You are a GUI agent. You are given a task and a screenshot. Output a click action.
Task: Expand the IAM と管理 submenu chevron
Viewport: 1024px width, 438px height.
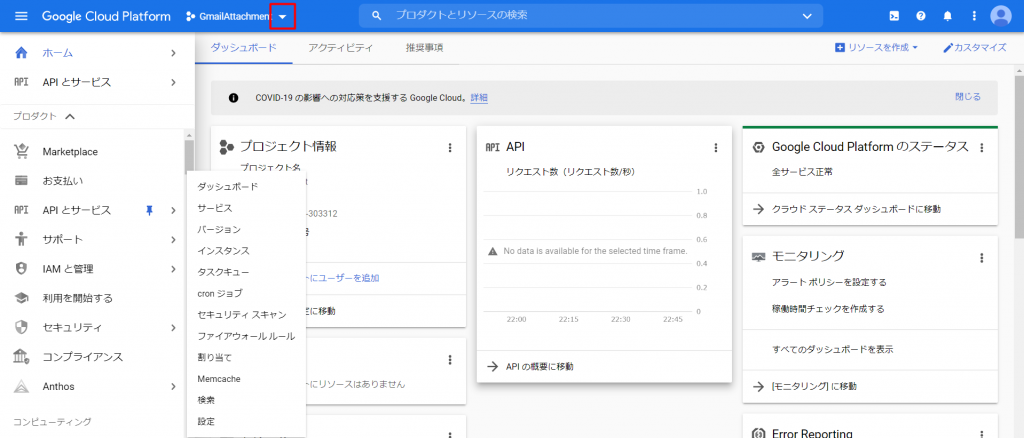[x=173, y=269]
